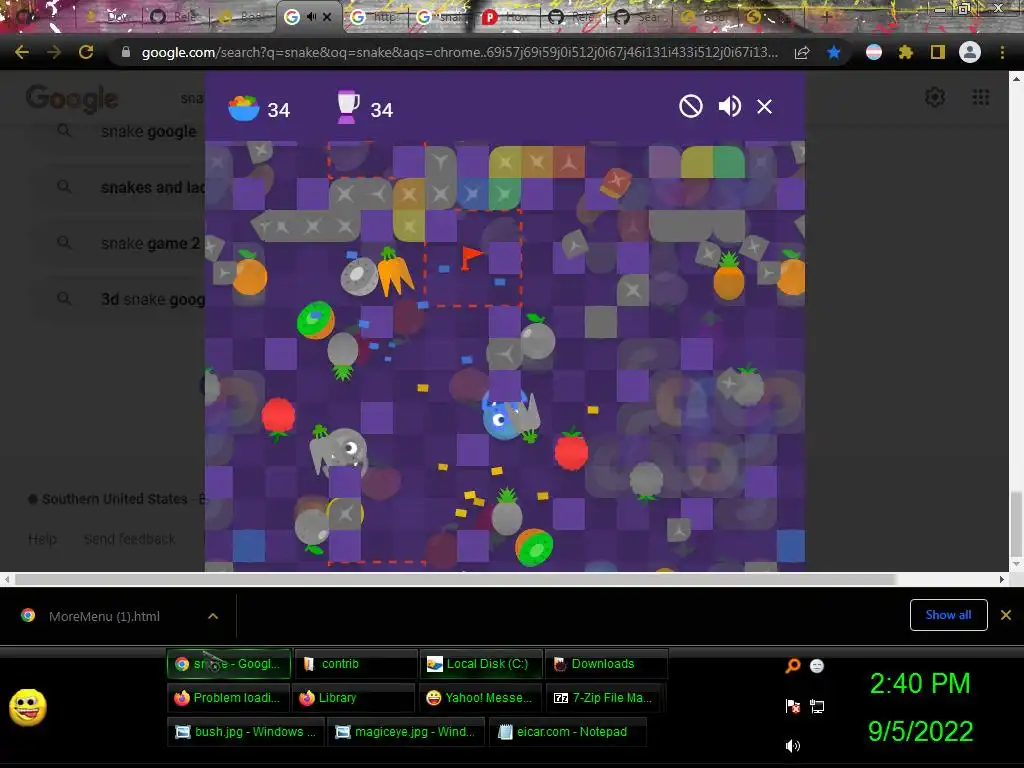Click the fruit bowl score icon
Viewport: 1024px width, 768px height.
(x=244, y=108)
